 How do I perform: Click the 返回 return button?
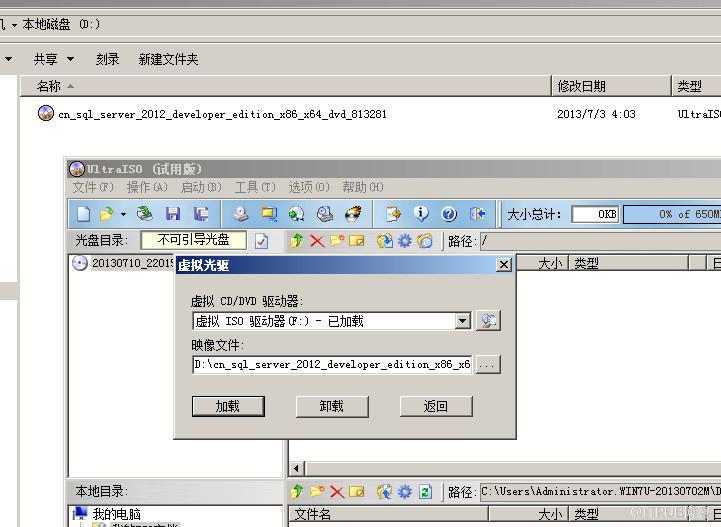point(436,406)
